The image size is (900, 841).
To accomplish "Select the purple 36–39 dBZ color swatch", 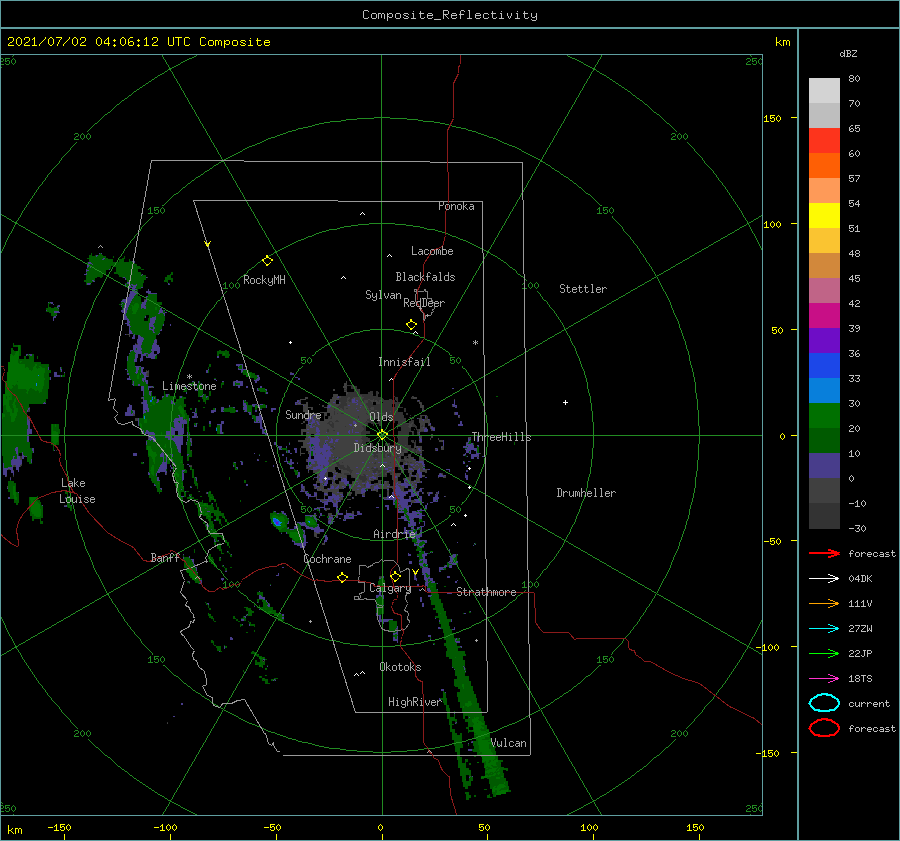I will click(824, 340).
